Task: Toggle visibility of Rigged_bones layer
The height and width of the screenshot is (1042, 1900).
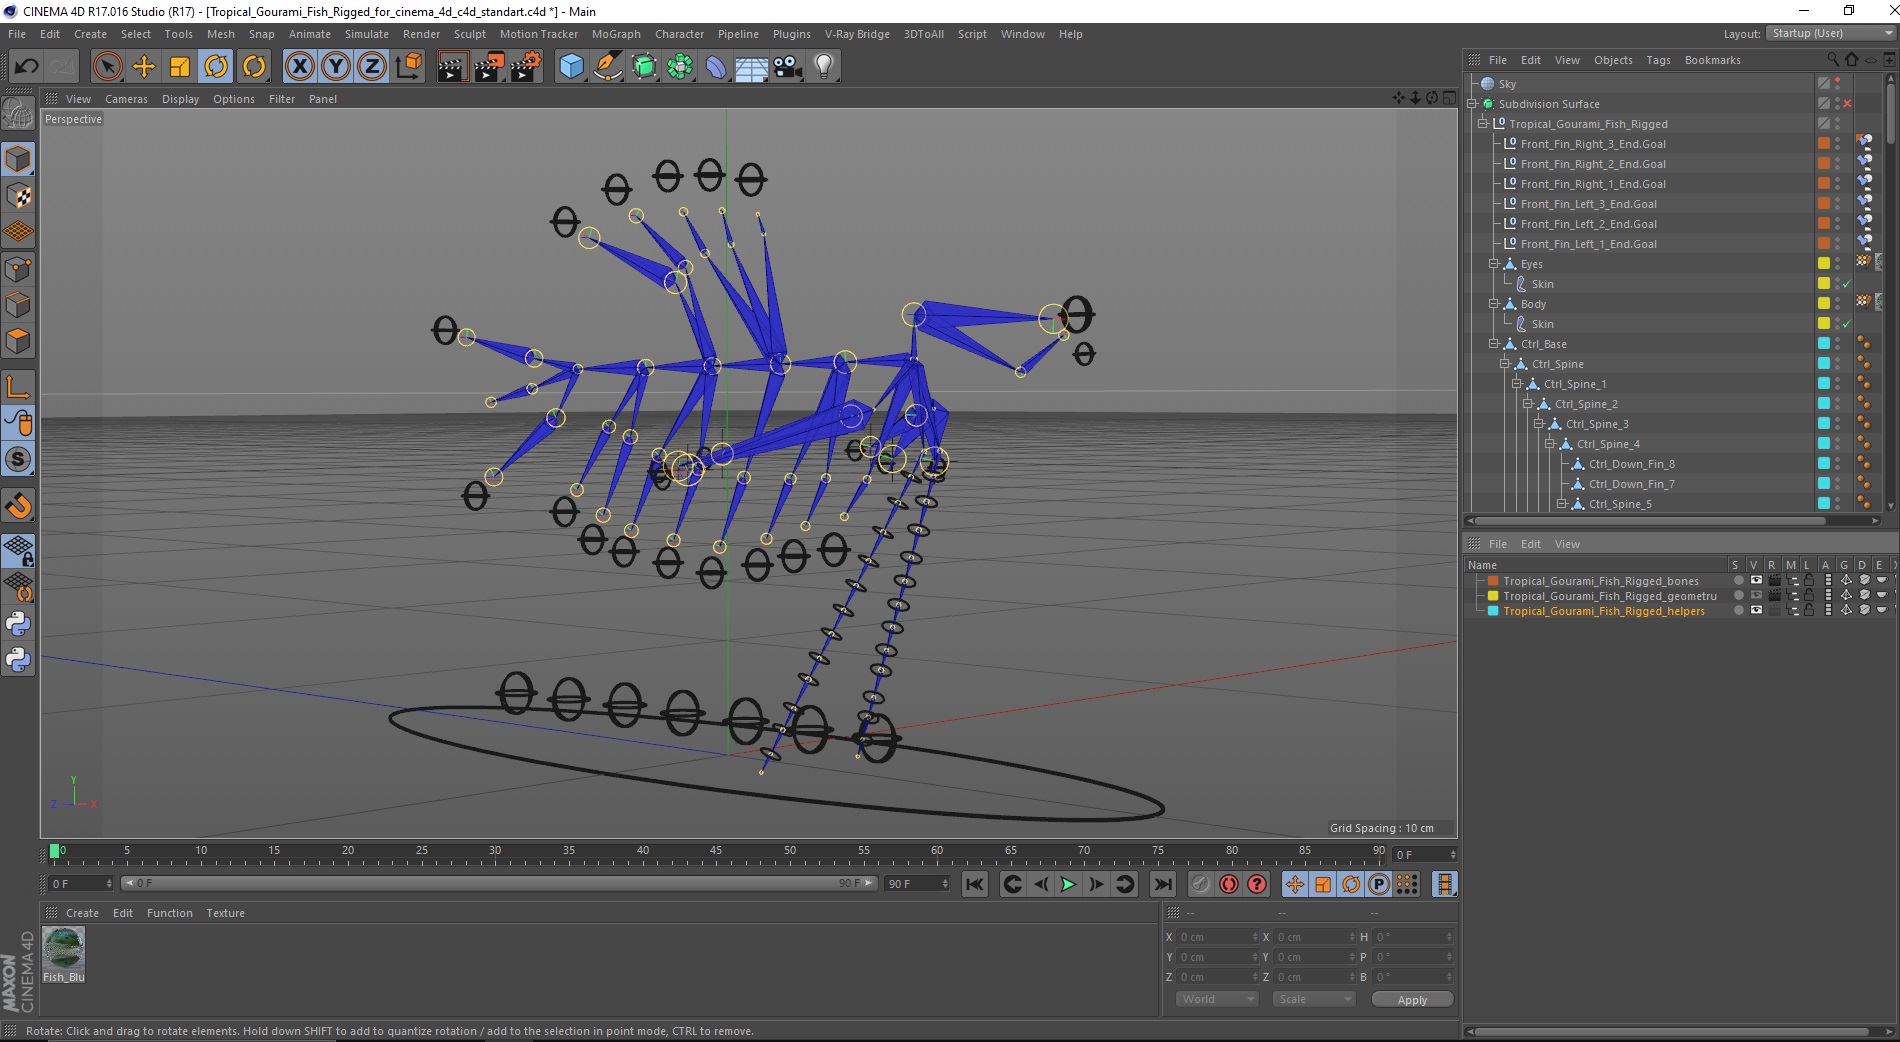Action: coord(1755,581)
